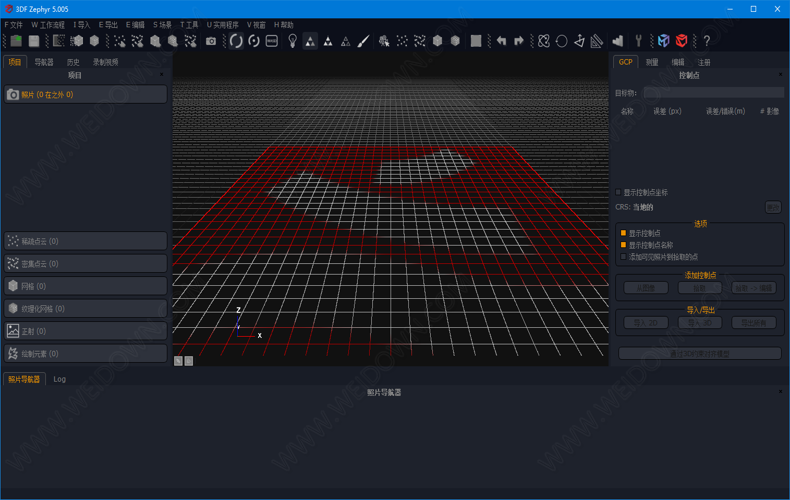Switch to the 导航器 tab
This screenshot has width=790, height=500.
pos(44,62)
